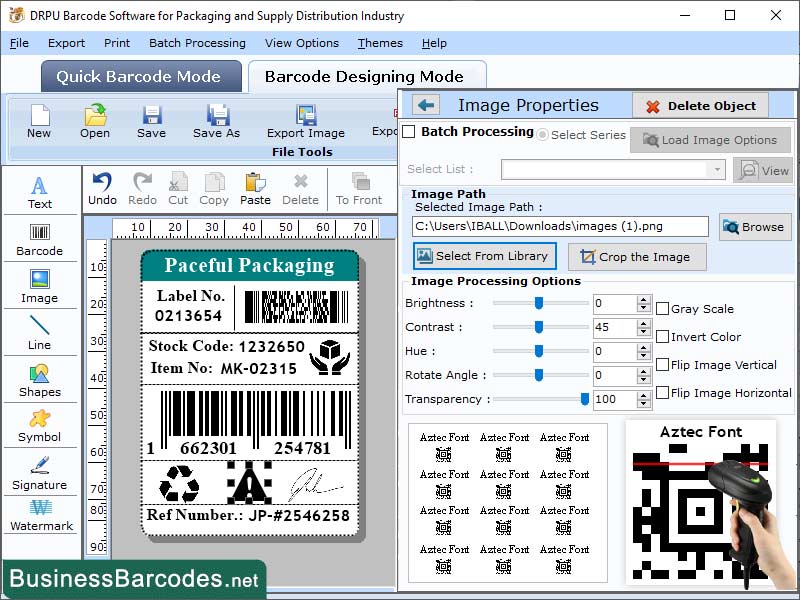Increase the Rotate Angle value
The image size is (800, 600).
pos(644,371)
